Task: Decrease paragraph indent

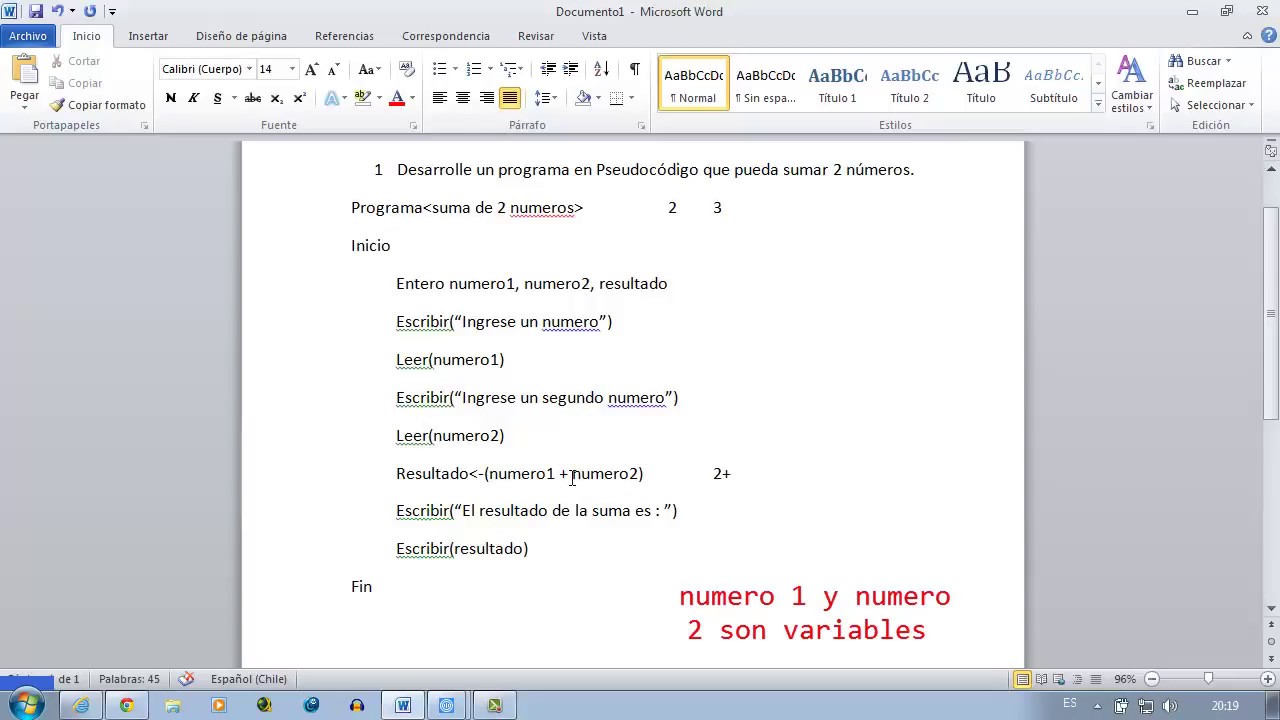Action: click(548, 69)
